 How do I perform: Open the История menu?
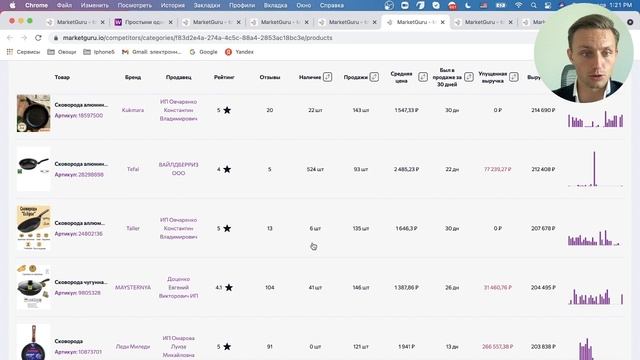click(172, 5)
